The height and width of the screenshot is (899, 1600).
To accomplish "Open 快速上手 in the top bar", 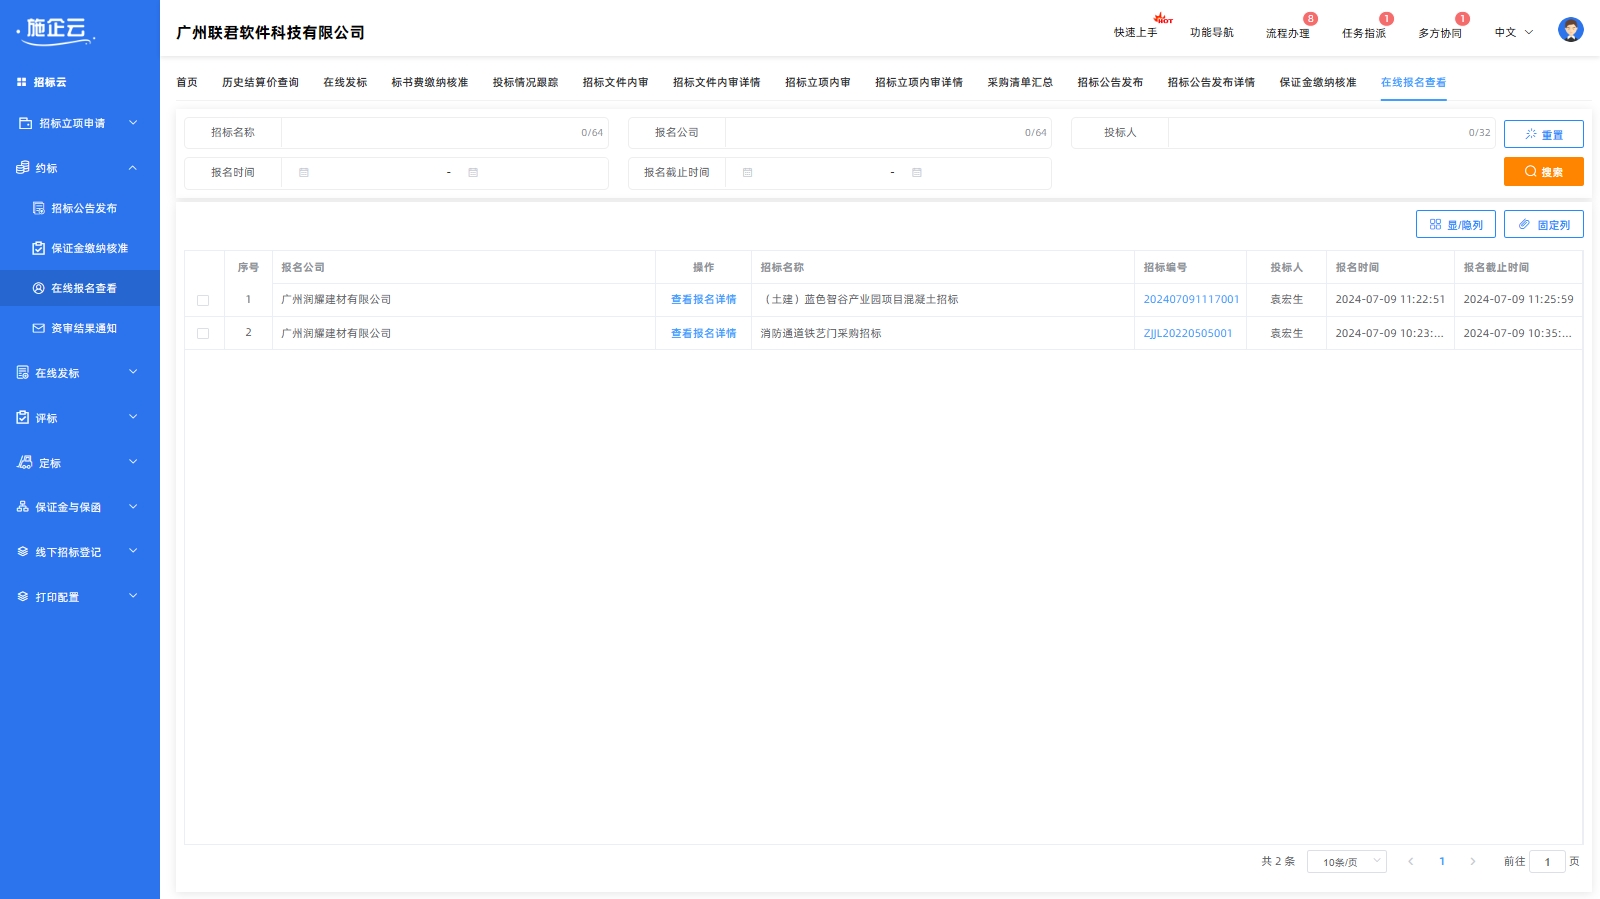I will [x=1135, y=32].
